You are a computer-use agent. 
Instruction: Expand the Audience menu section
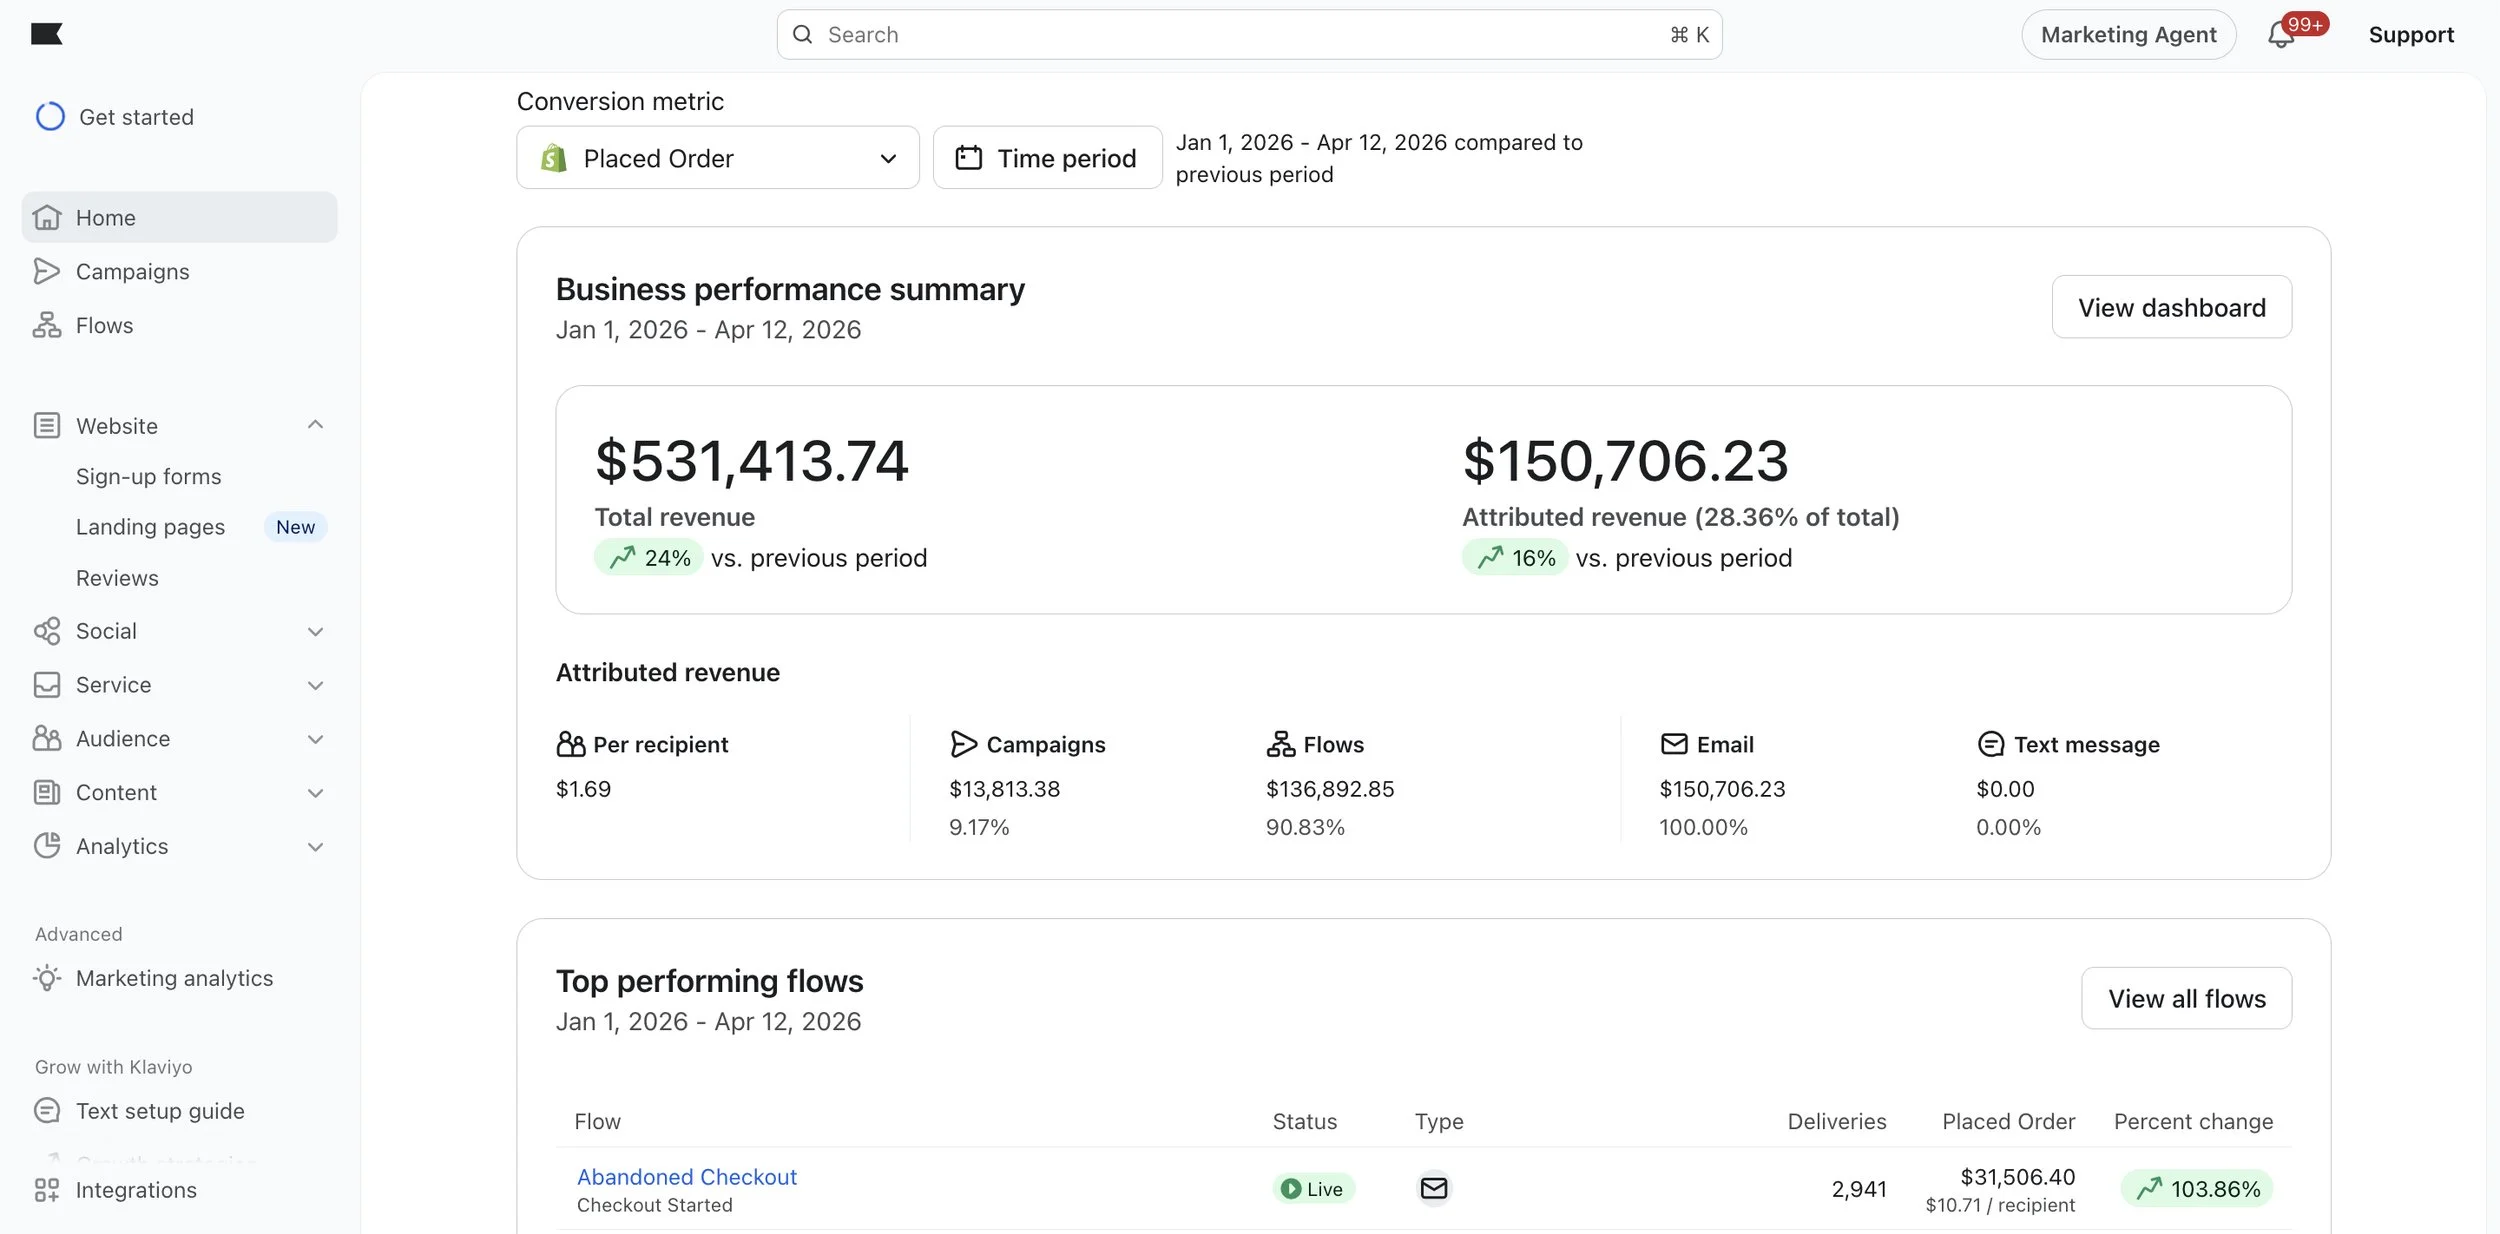point(315,739)
